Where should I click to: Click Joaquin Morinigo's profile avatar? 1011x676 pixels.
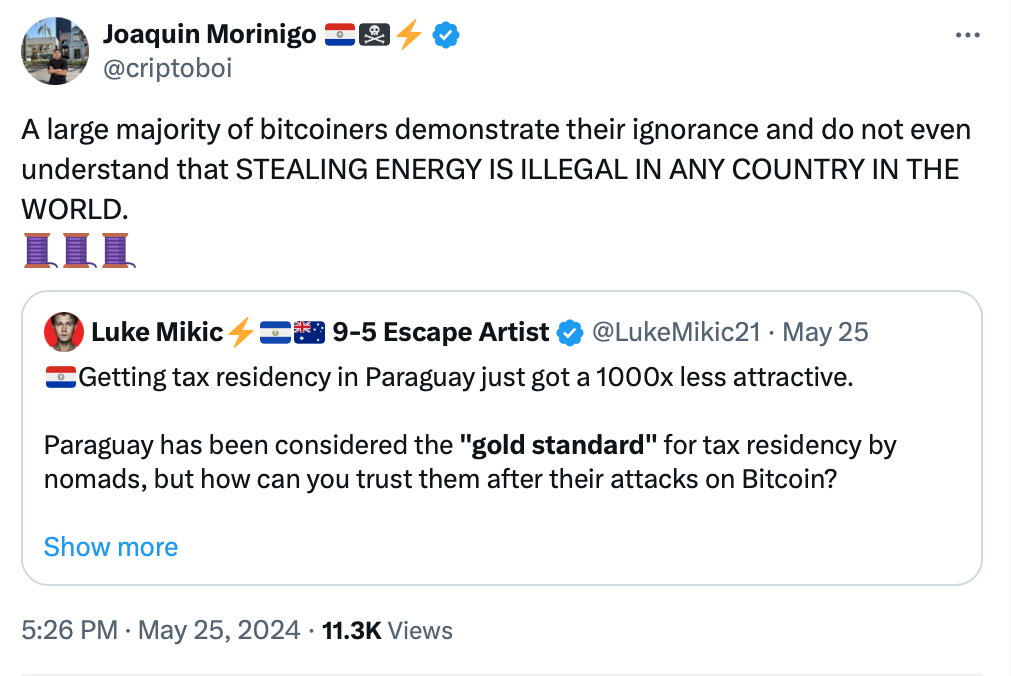55,51
